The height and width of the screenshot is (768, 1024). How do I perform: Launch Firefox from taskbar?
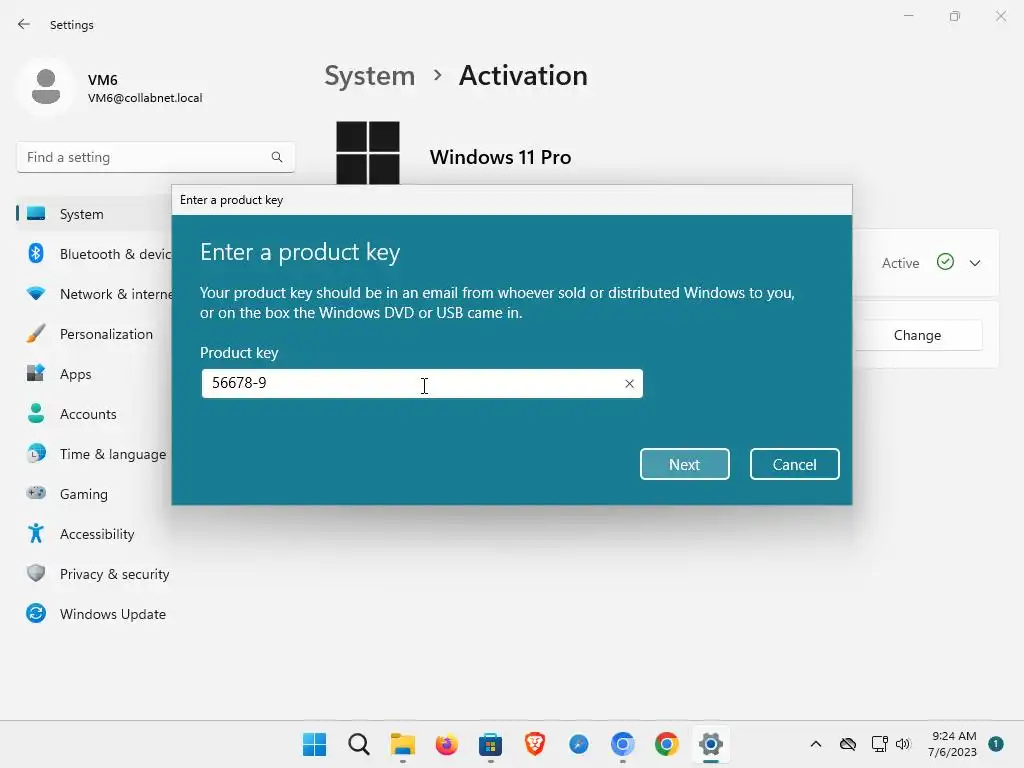pyautogui.click(x=447, y=744)
